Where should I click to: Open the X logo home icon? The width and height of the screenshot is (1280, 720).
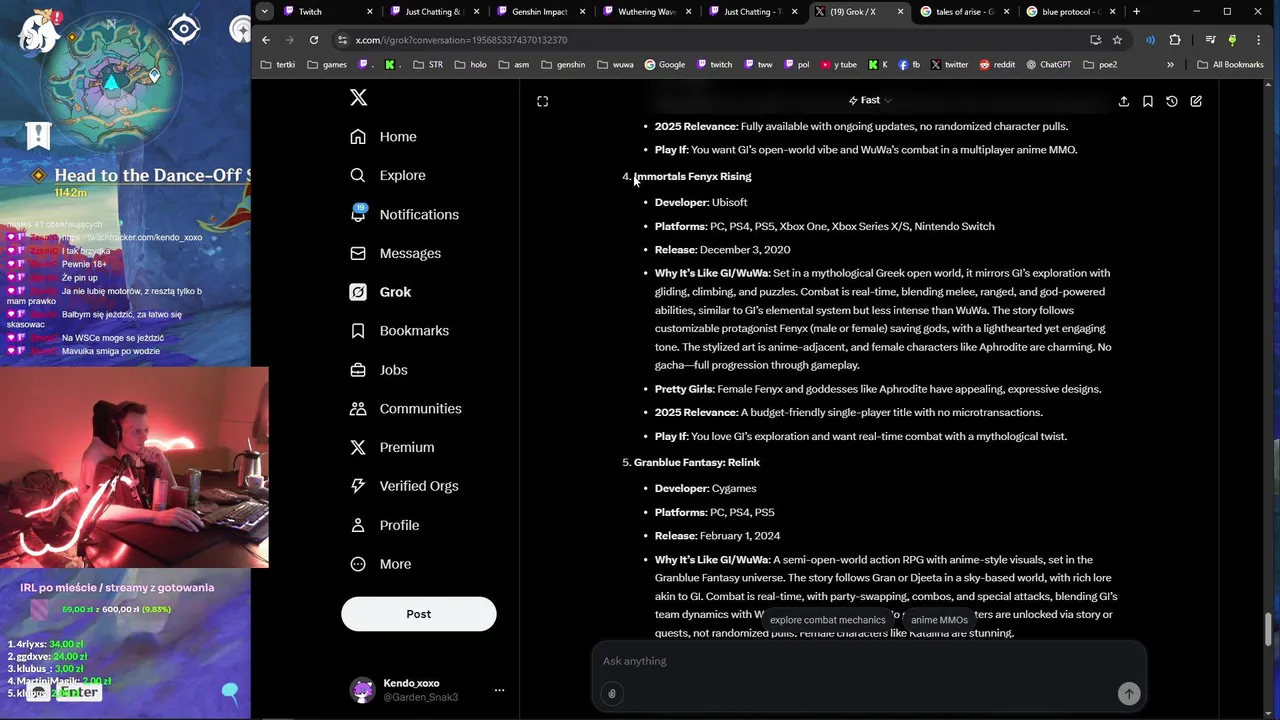tap(359, 97)
